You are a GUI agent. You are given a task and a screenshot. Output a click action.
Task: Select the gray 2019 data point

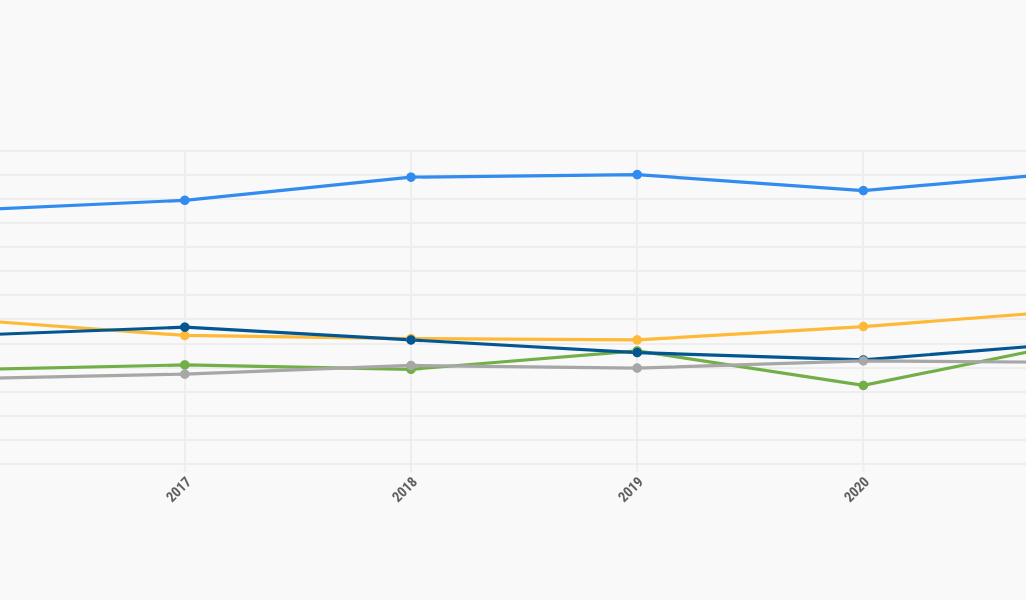point(637,368)
